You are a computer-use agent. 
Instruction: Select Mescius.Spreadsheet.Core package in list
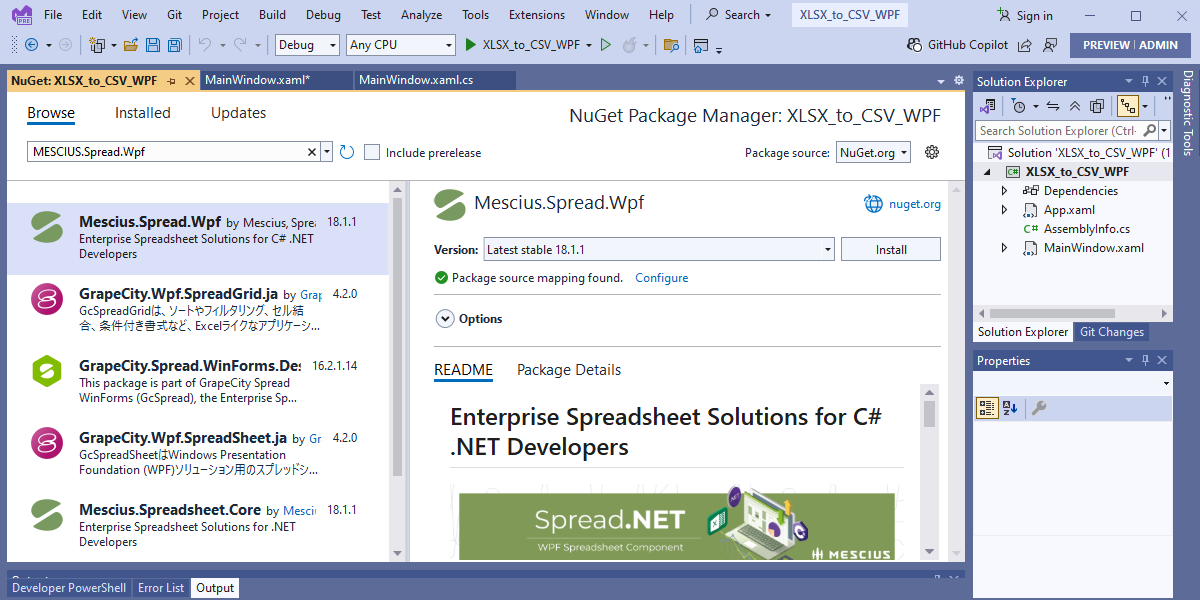(x=197, y=525)
